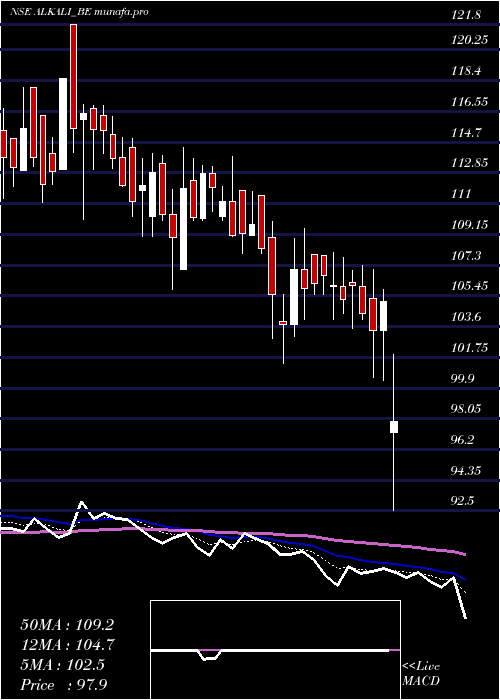Image resolution: width=500 pixels, height=700 pixels.
Task: Click the 103.6 price axis label
Action: click(466, 317)
